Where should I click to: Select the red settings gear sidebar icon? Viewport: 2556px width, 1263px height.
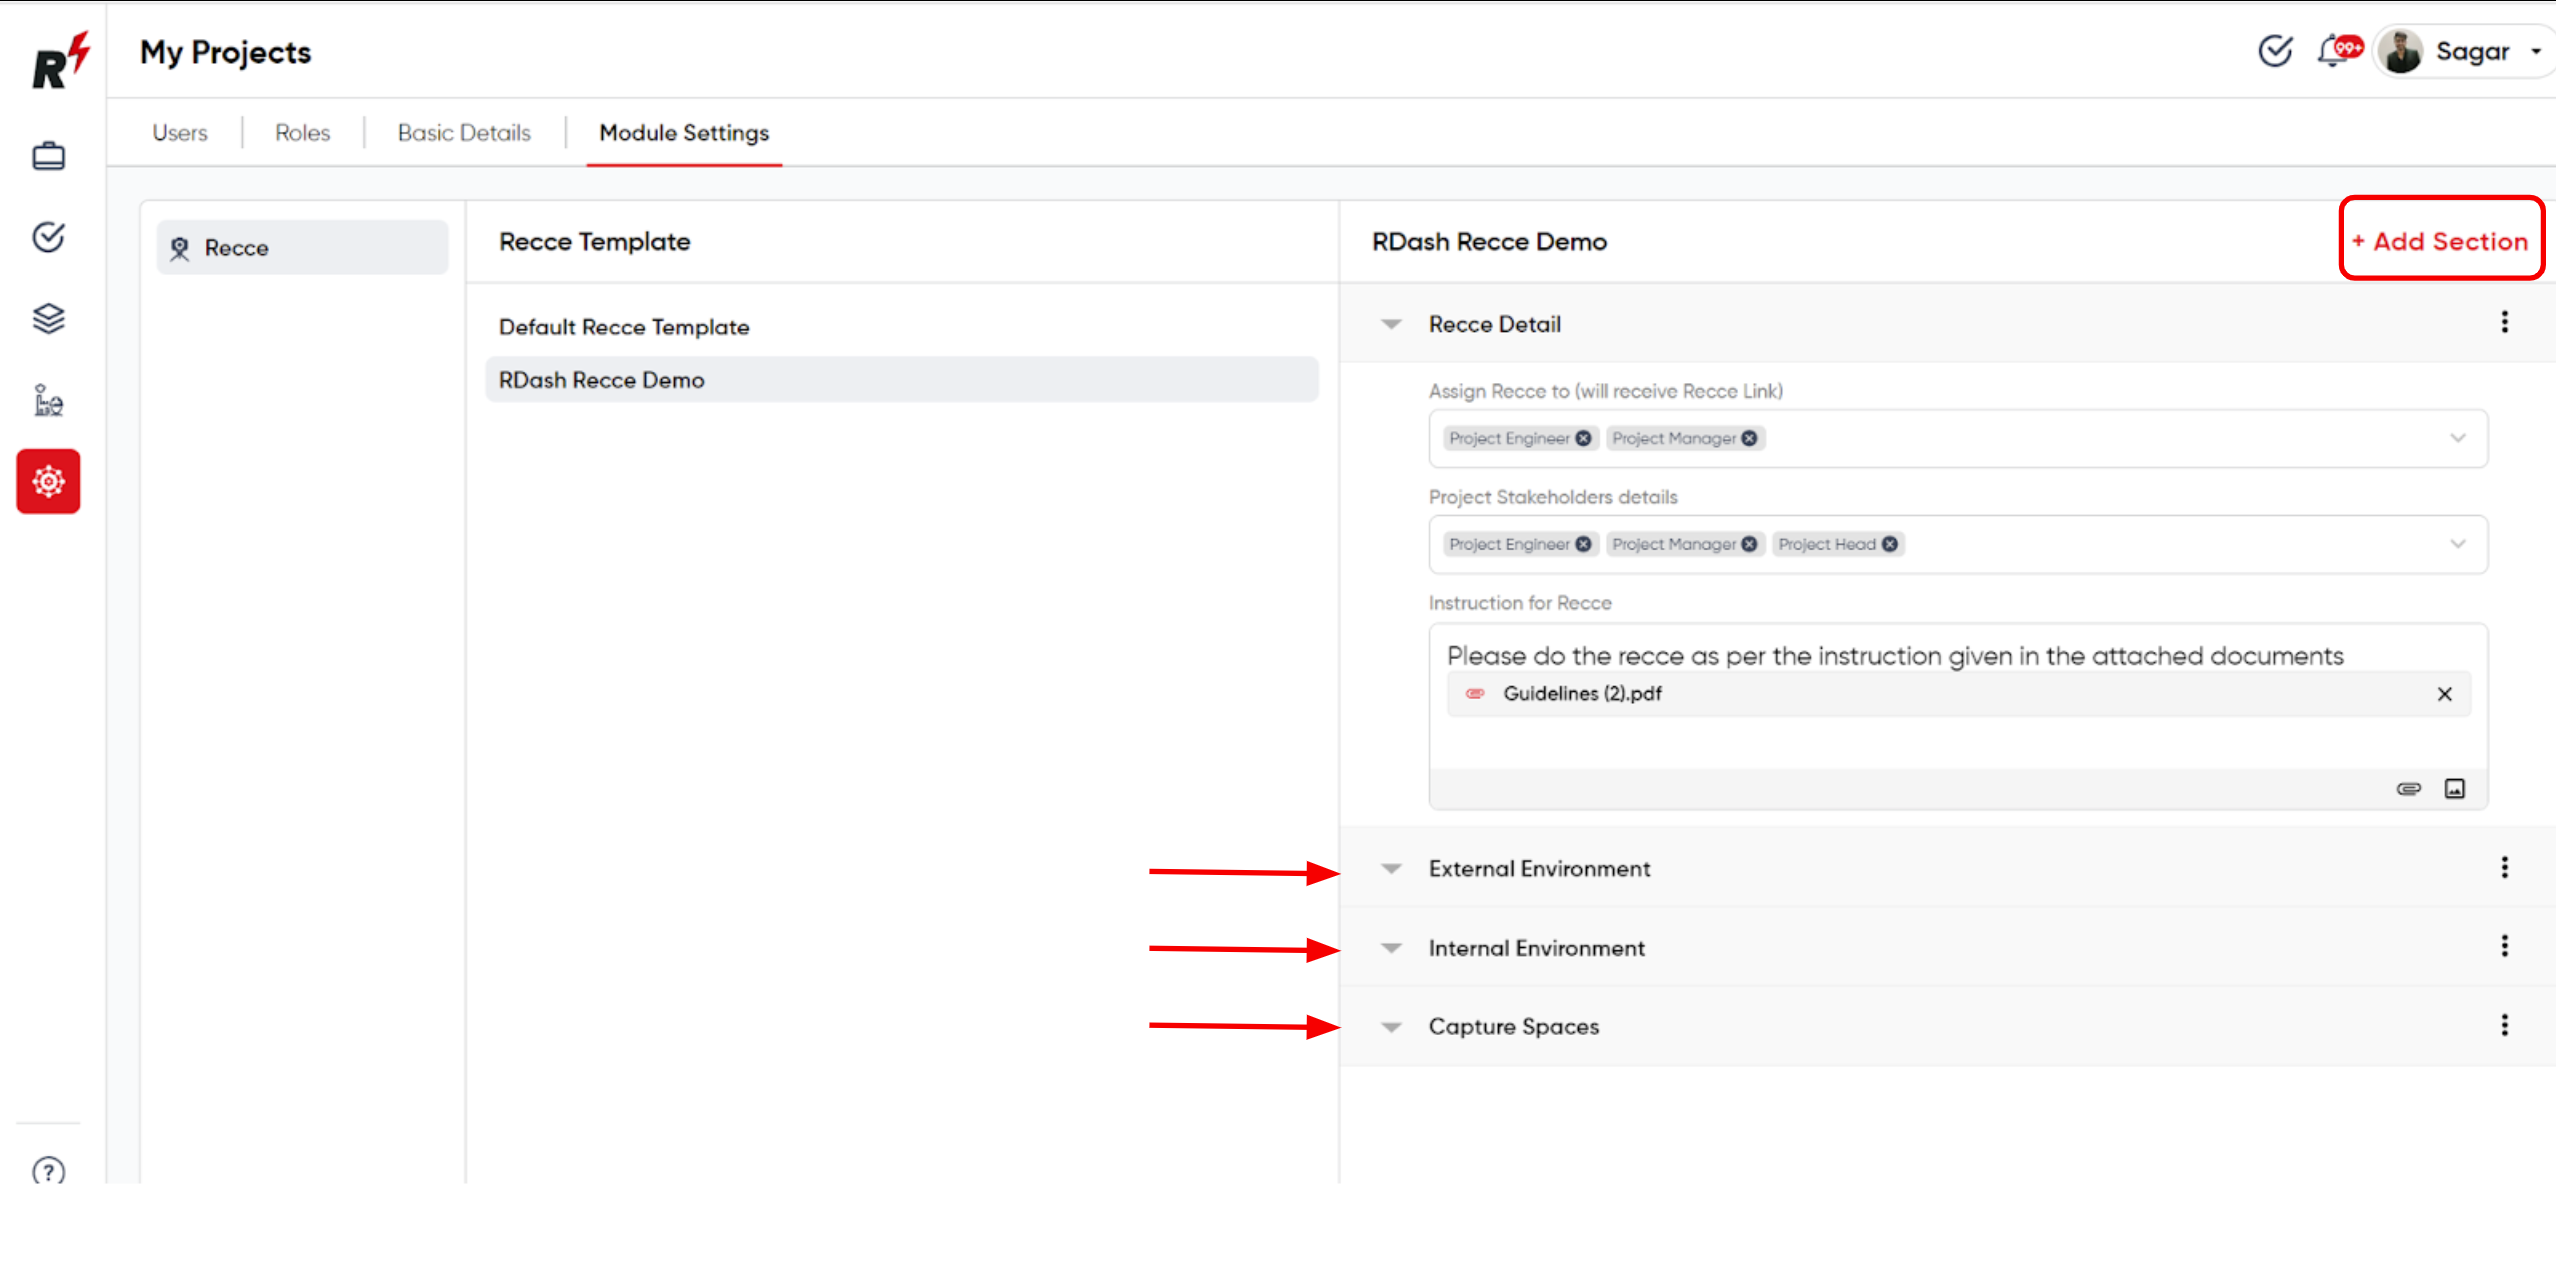pyautogui.click(x=48, y=481)
